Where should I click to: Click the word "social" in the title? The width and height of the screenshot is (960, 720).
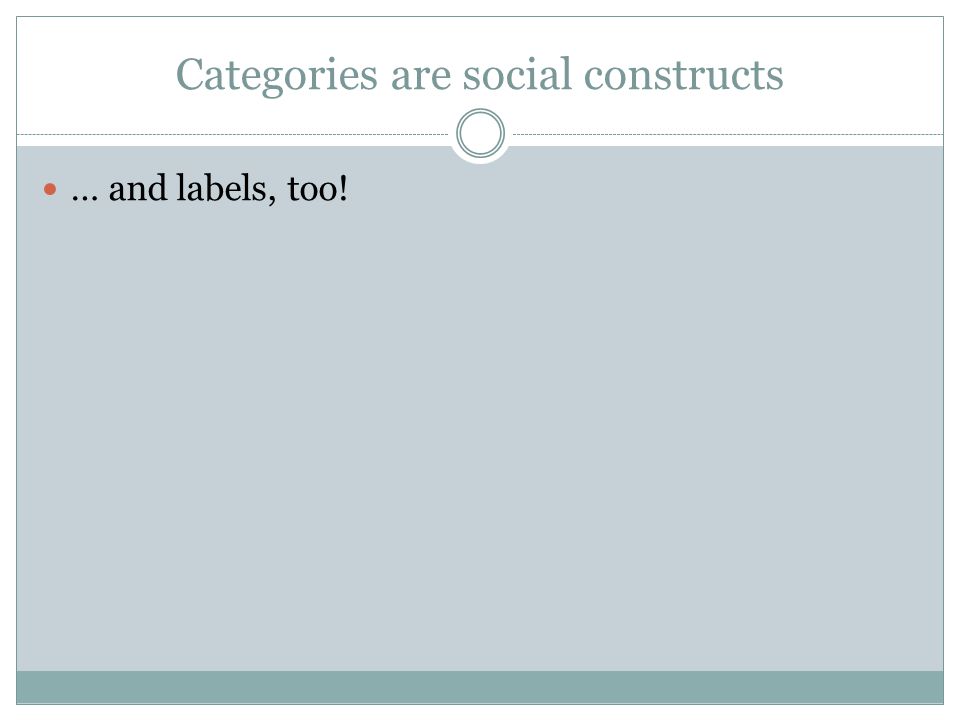click(517, 75)
